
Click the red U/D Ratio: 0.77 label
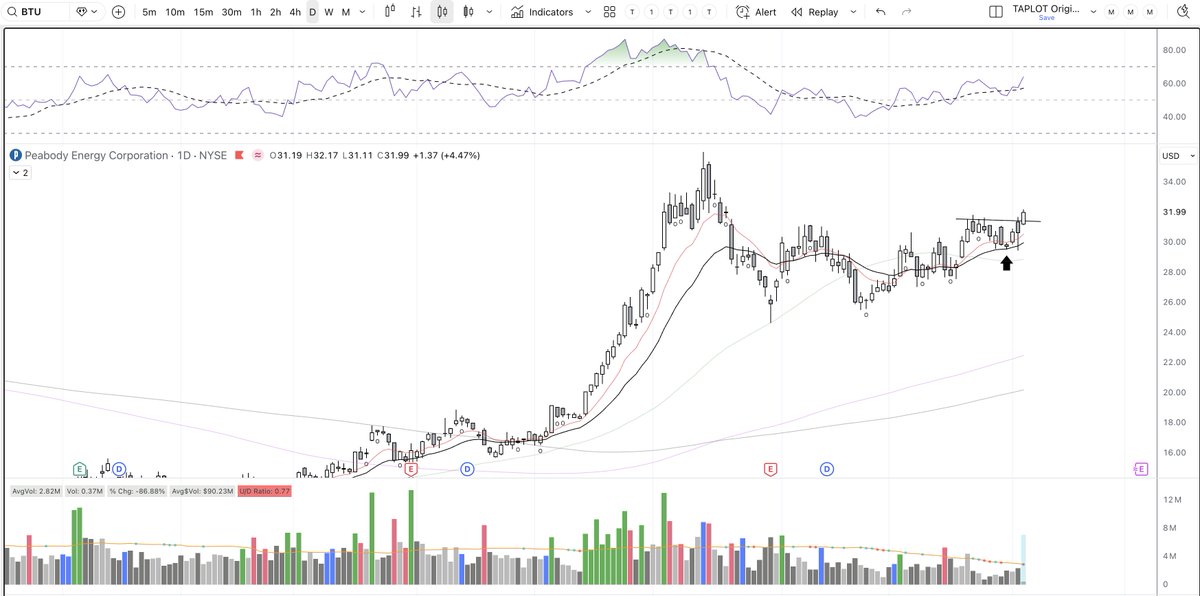point(264,491)
